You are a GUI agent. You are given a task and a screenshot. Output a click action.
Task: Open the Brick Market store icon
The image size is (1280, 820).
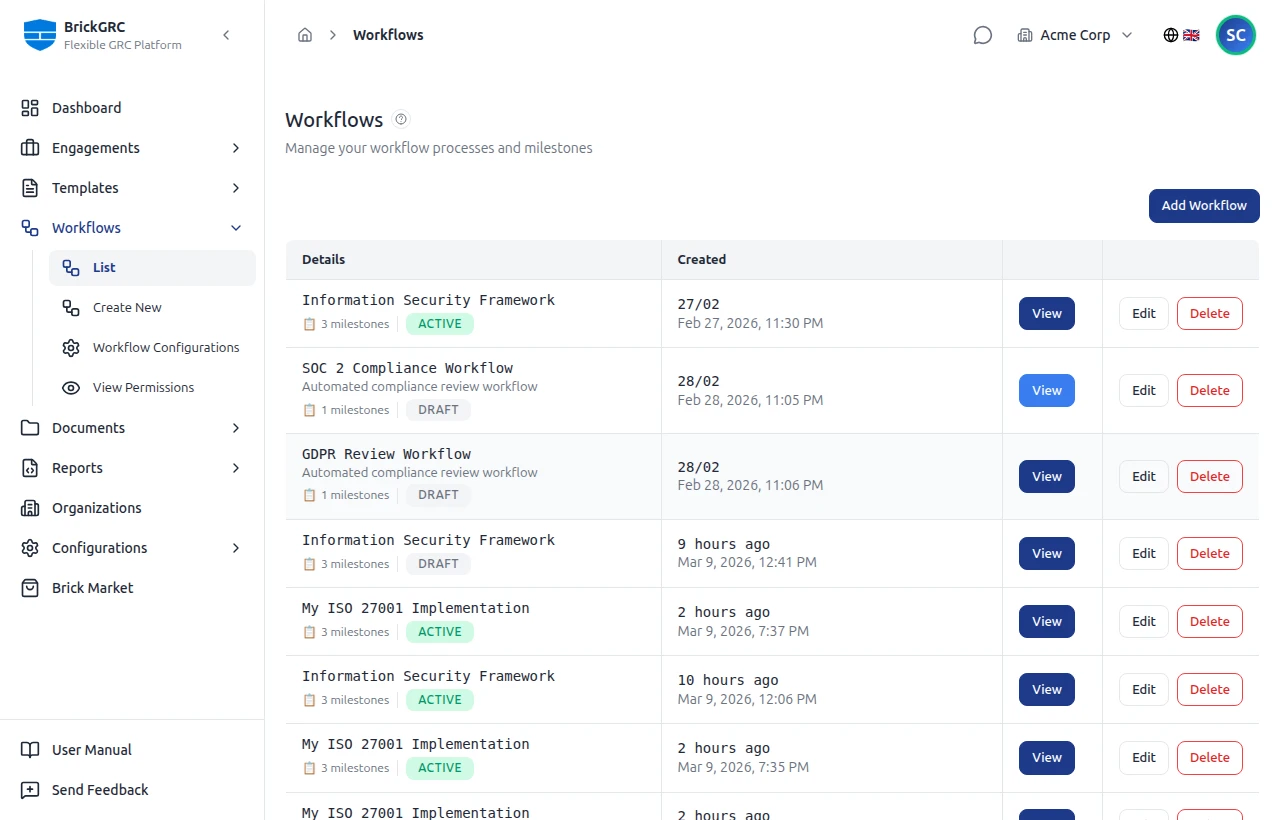30,587
